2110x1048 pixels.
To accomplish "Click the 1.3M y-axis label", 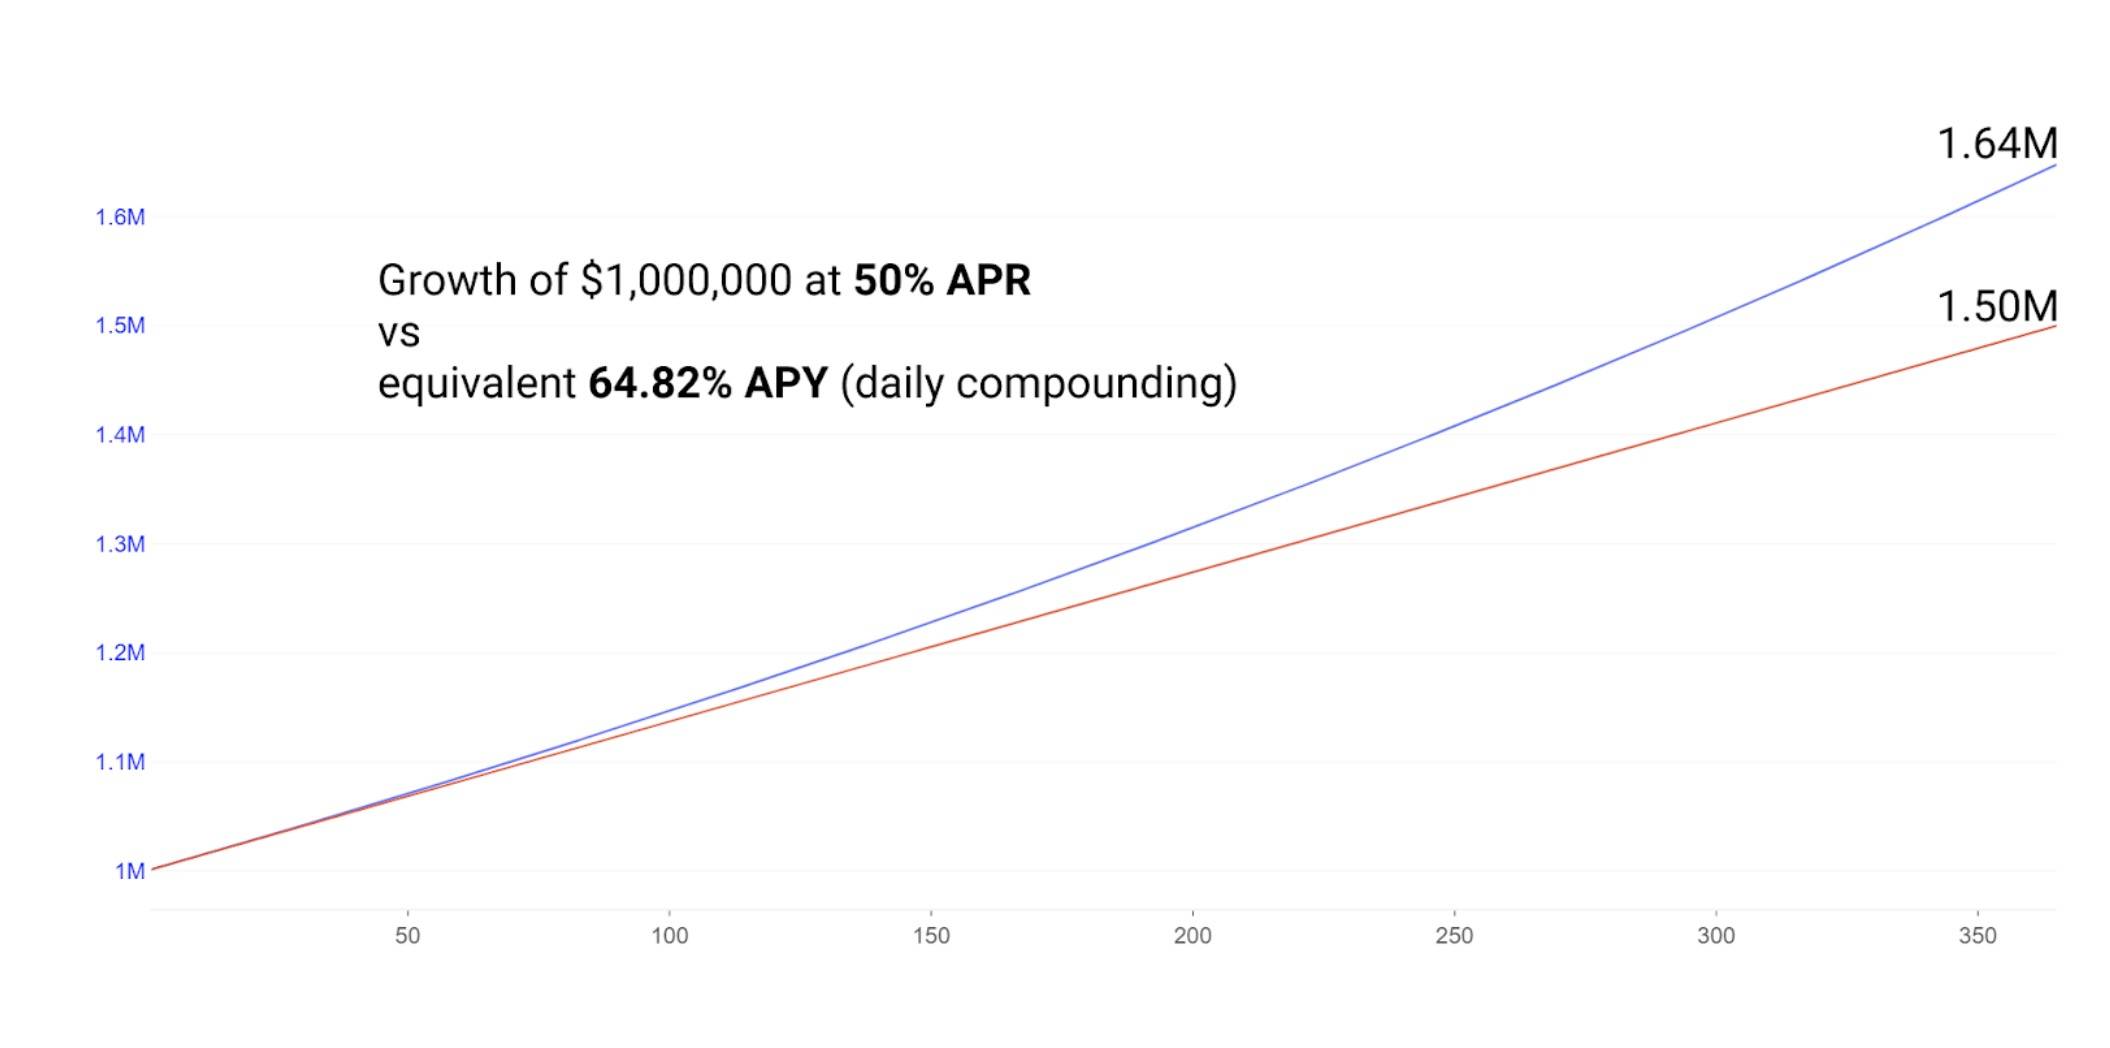I will pyautogui.click(x=120, y=544).
